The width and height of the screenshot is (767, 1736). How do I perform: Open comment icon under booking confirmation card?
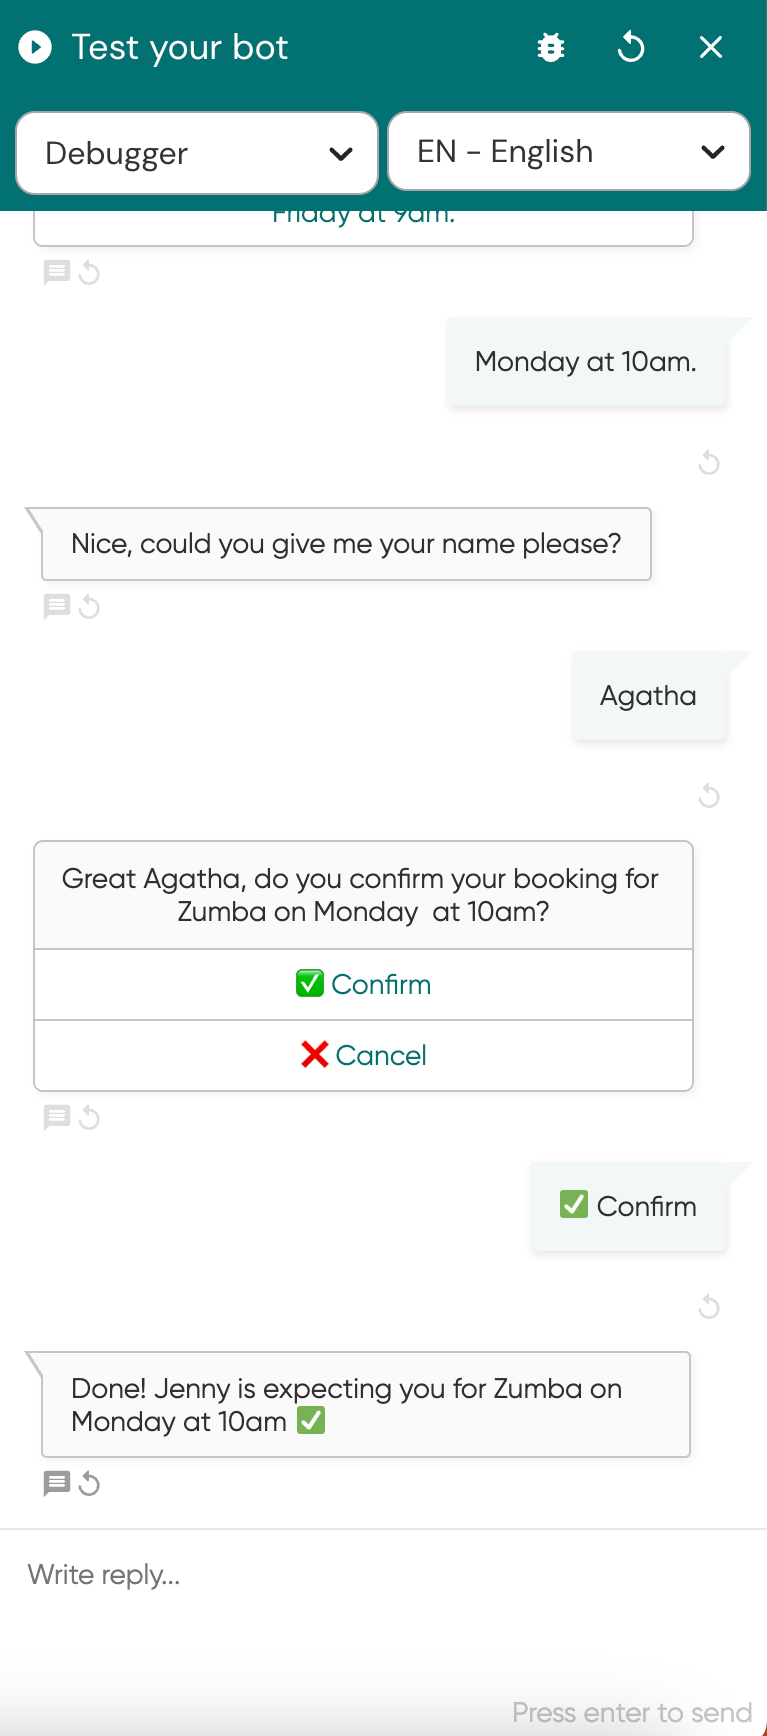click(x=56, y=1117)
